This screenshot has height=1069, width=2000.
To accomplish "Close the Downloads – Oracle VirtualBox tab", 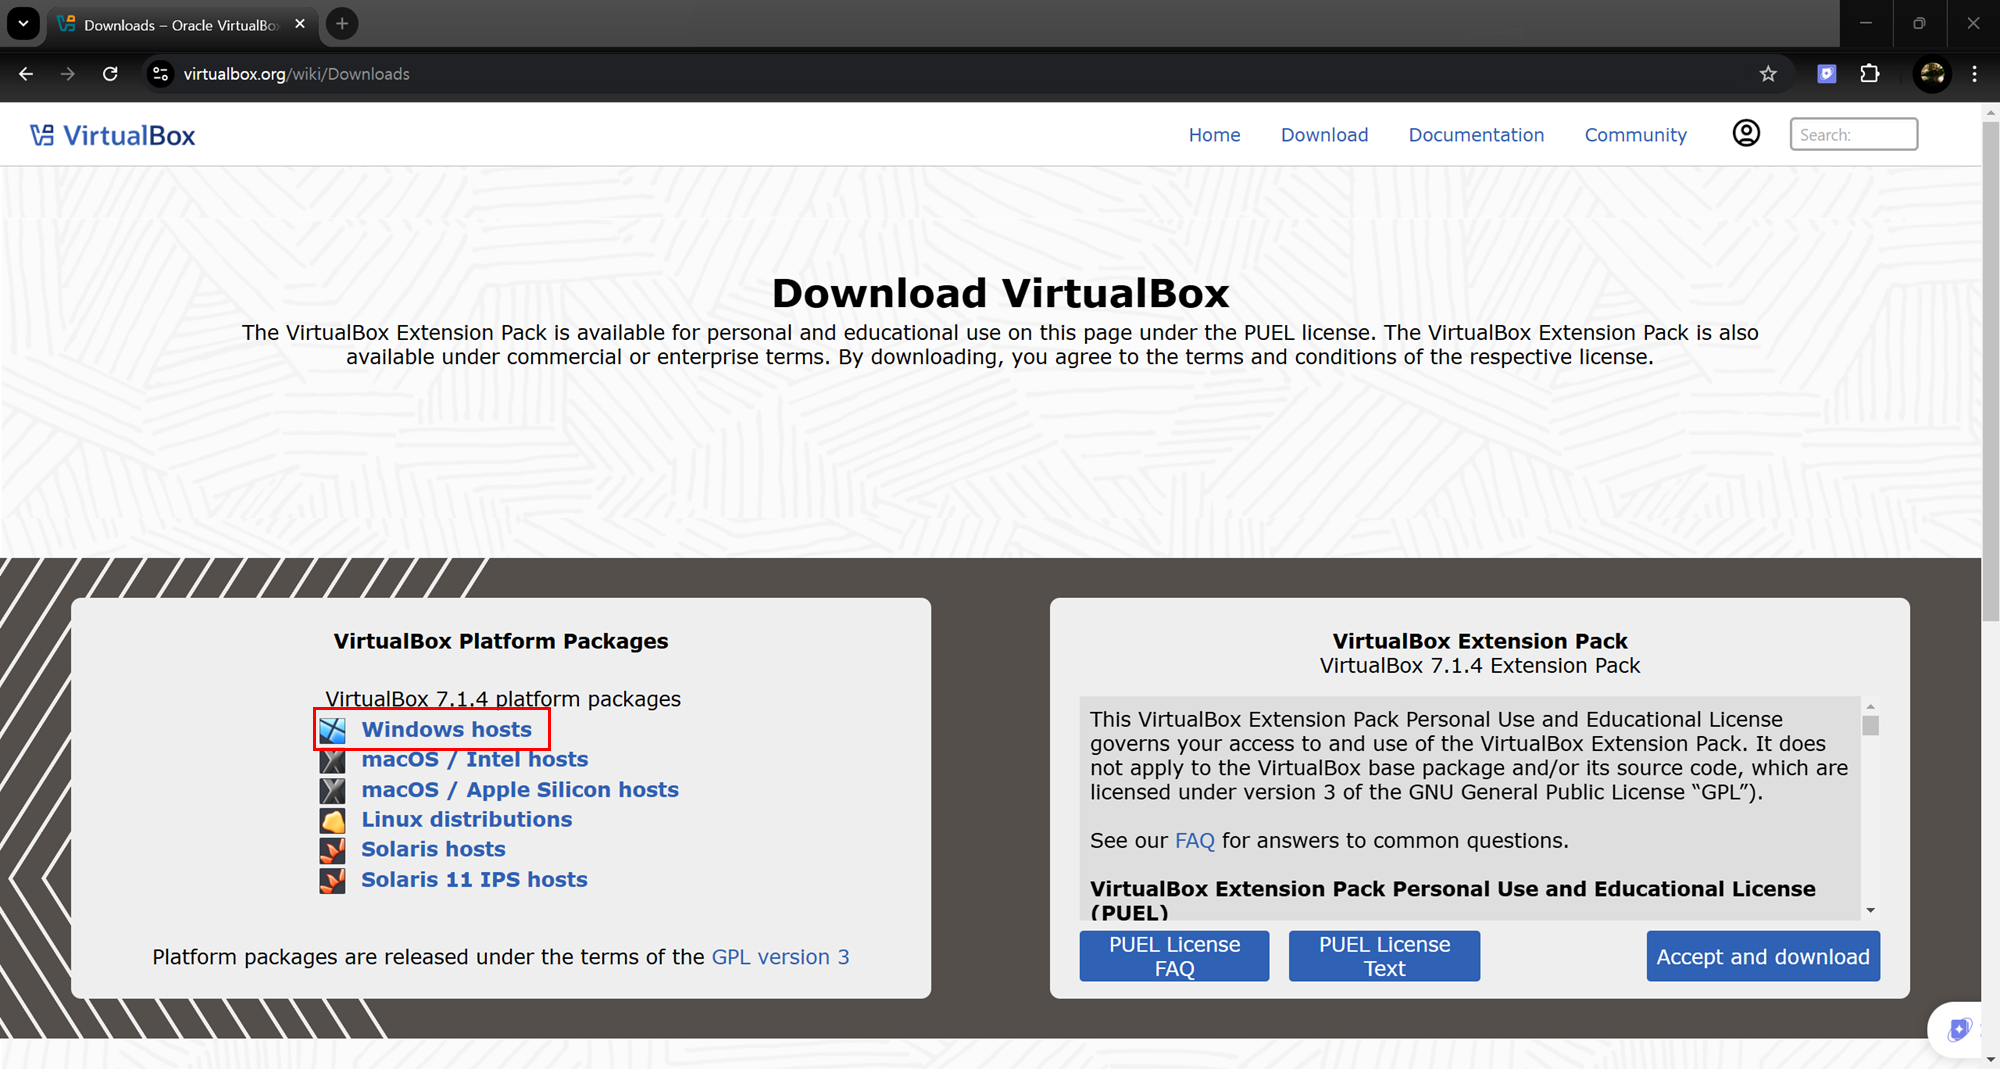I will (300, 24).
